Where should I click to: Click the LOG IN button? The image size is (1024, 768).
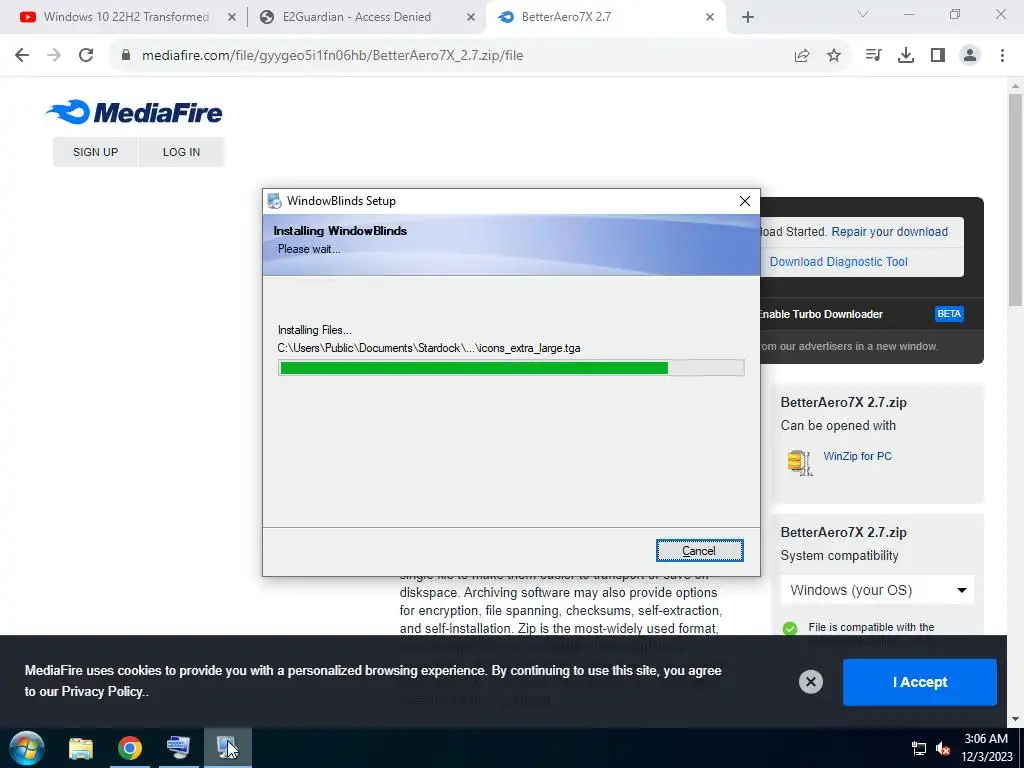(x=182, y=152)
